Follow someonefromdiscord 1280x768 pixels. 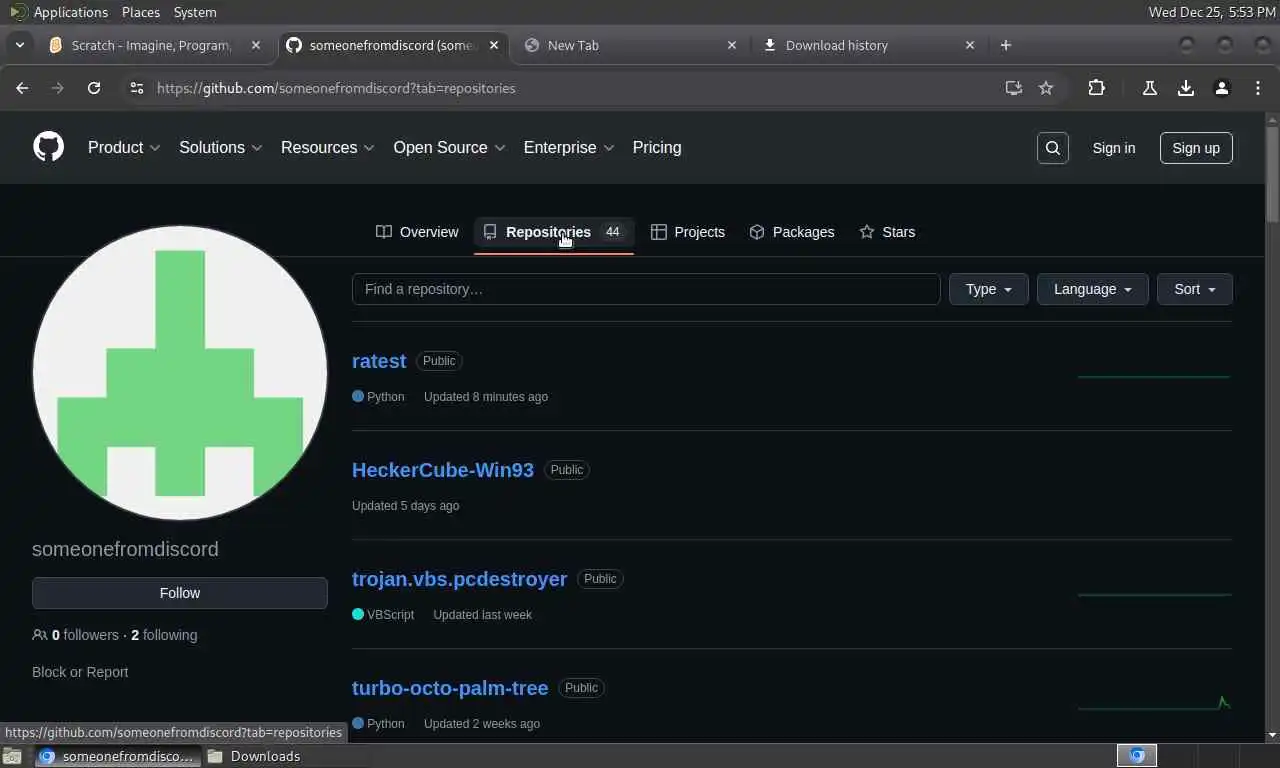(180, 593)
